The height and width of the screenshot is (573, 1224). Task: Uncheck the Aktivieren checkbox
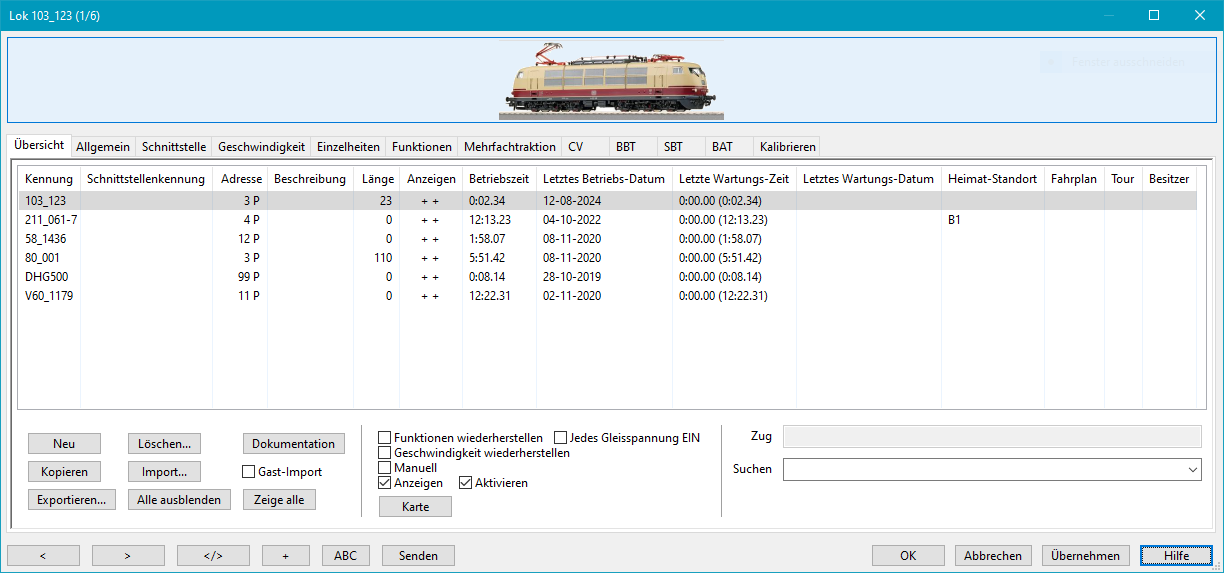click(x=466, y=483)
